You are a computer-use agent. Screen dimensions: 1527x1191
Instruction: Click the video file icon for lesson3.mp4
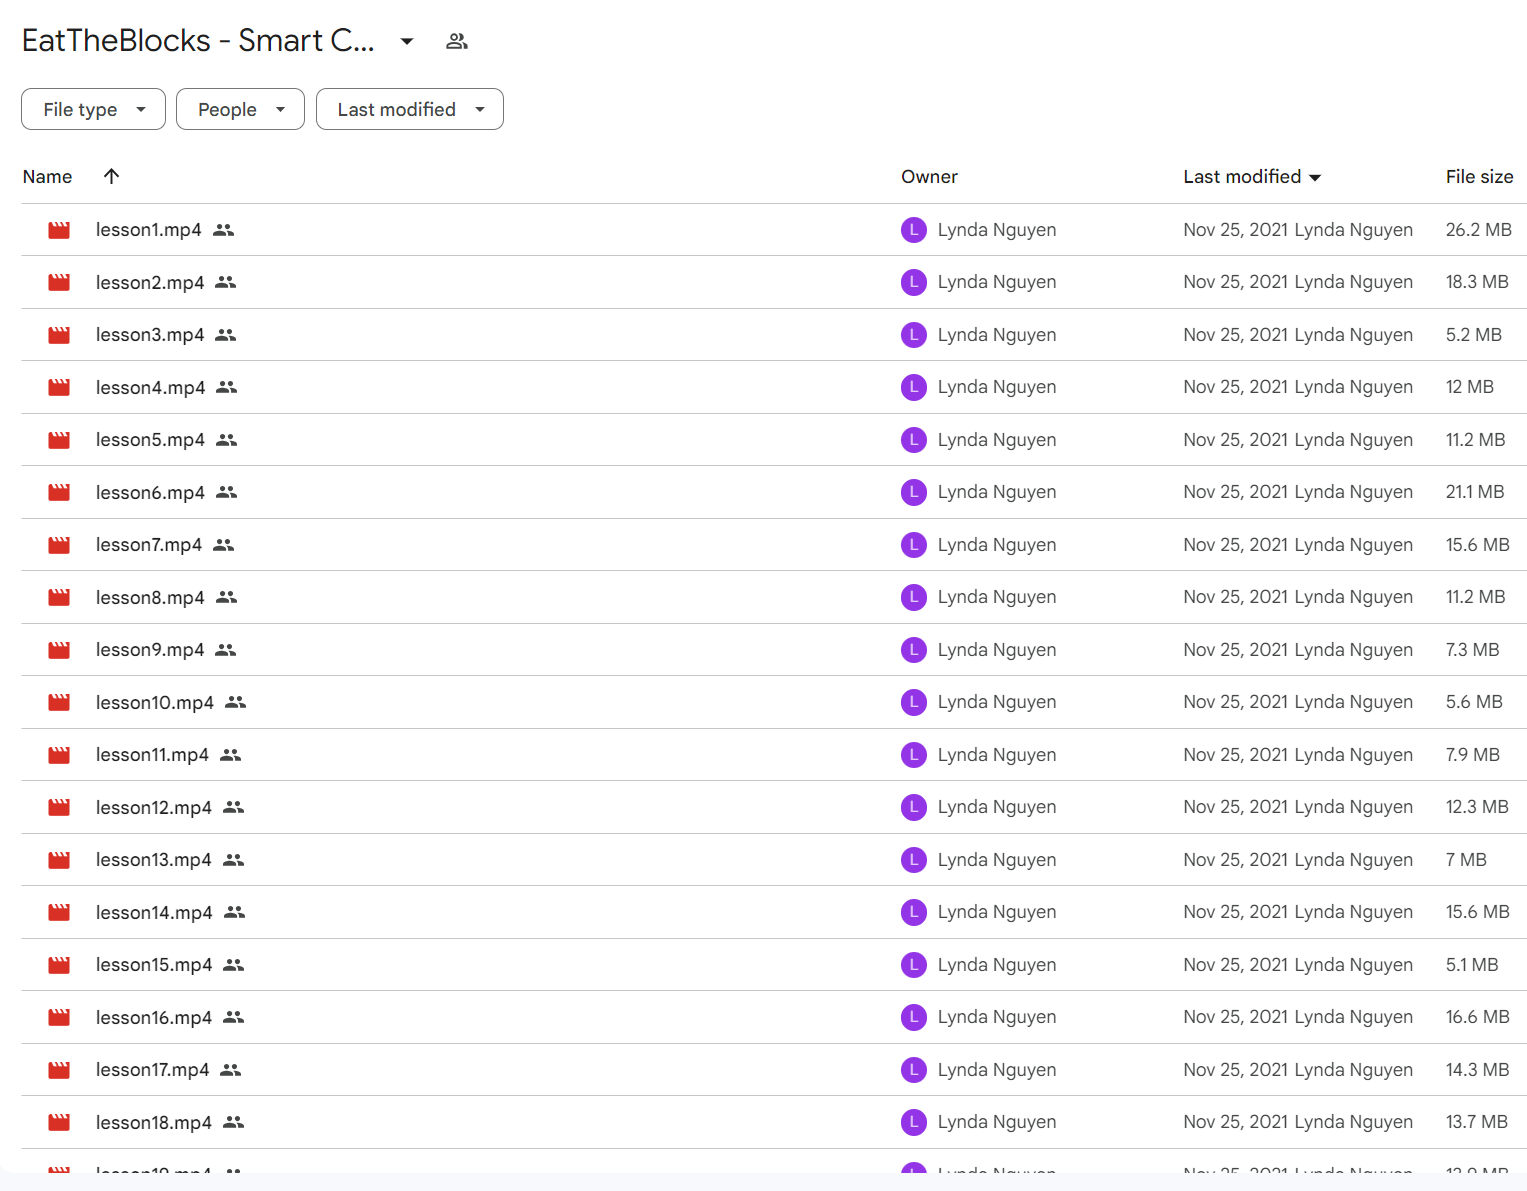pyautogui.click(x=59, y=335)
